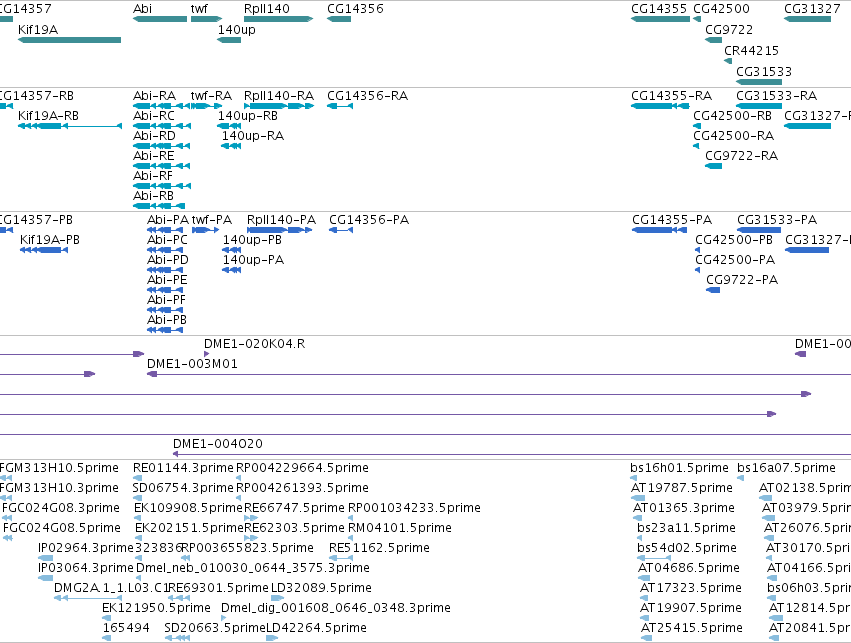Click the CG9722-RA transcript label
The width and height of the screenshot is (851, 643).
click(741, 156)
